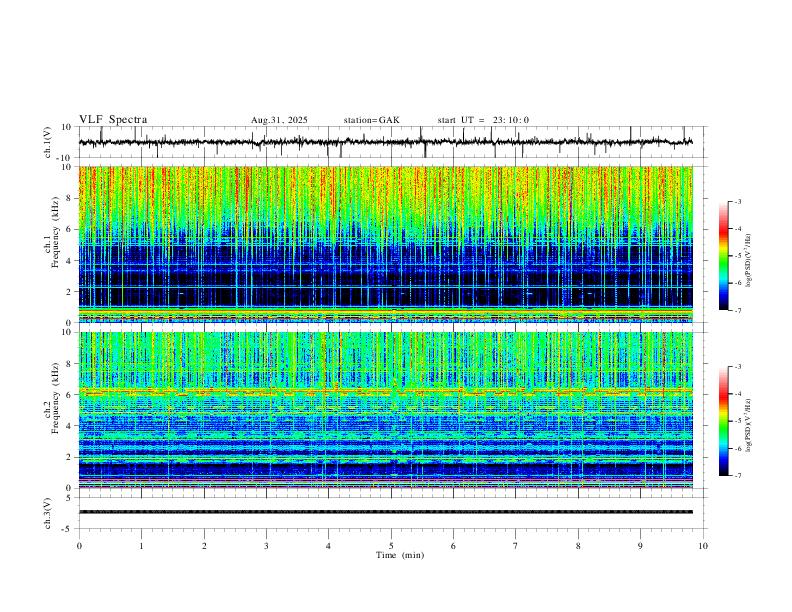Click the ch.3 flat signal trace
792x612 pixels.
[x=385, y=512]
